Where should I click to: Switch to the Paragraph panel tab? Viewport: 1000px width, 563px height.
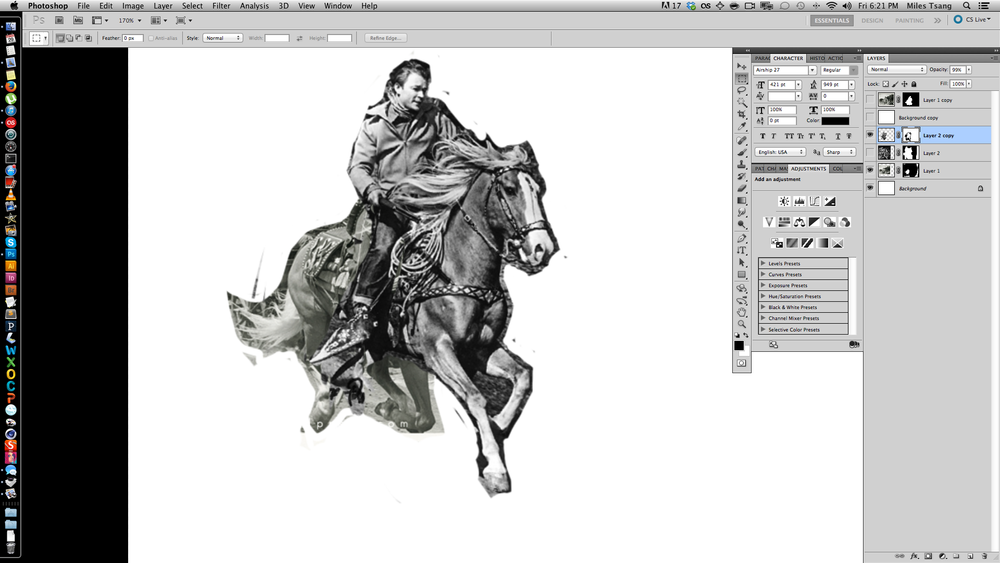point(762,58)
